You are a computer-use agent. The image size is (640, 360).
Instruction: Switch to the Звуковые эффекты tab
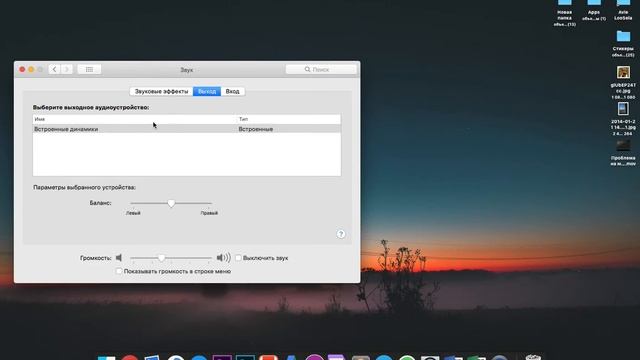click(x=161, y=91)
